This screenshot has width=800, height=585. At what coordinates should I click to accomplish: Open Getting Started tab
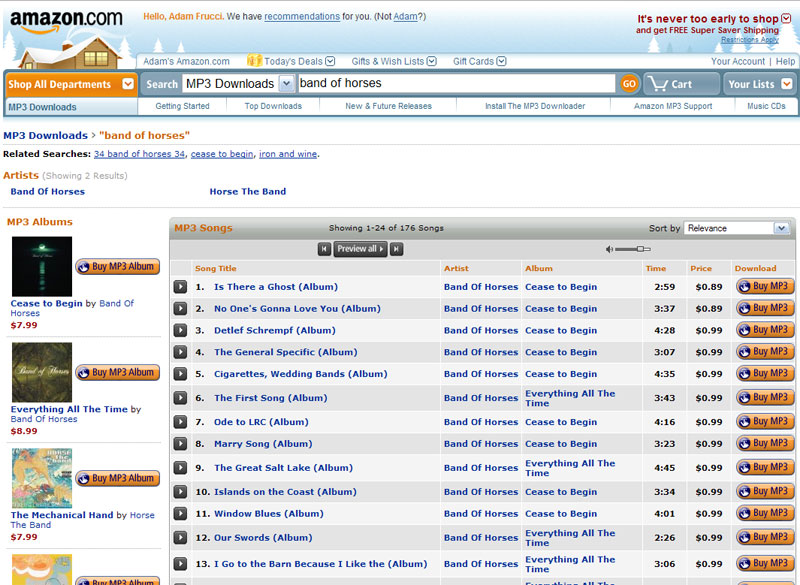183,106
